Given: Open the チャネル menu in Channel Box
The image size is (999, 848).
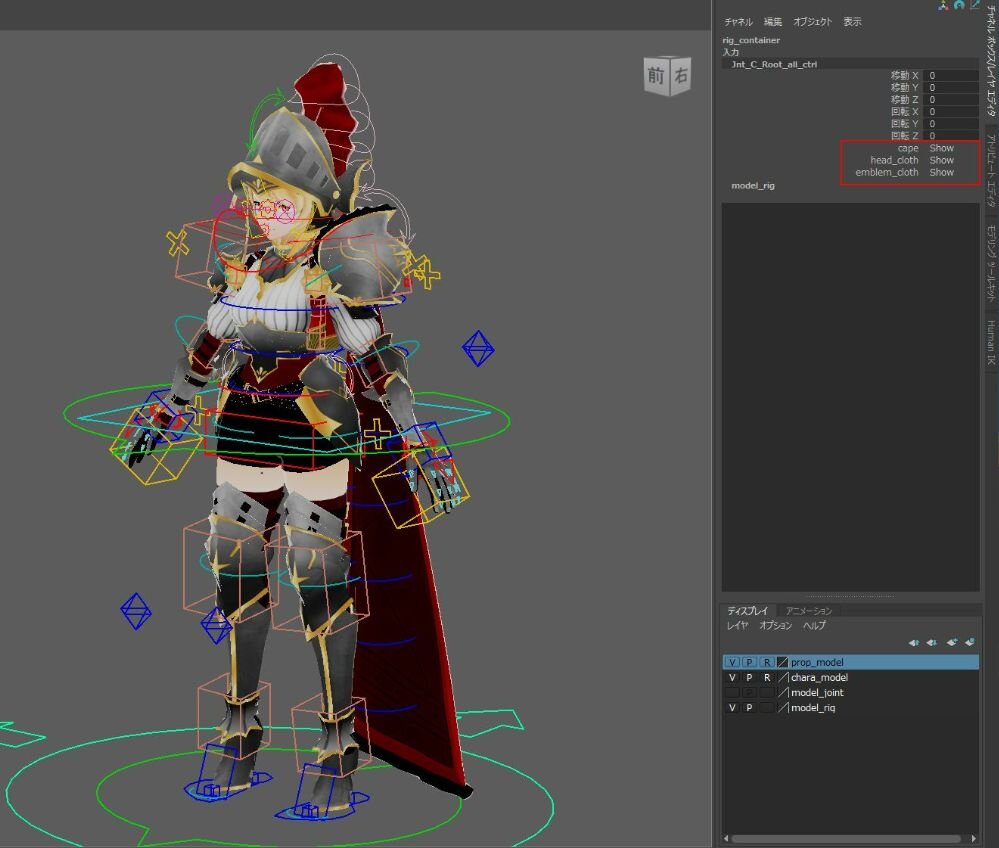Looking at the screenshot, I should pos(738,22).
